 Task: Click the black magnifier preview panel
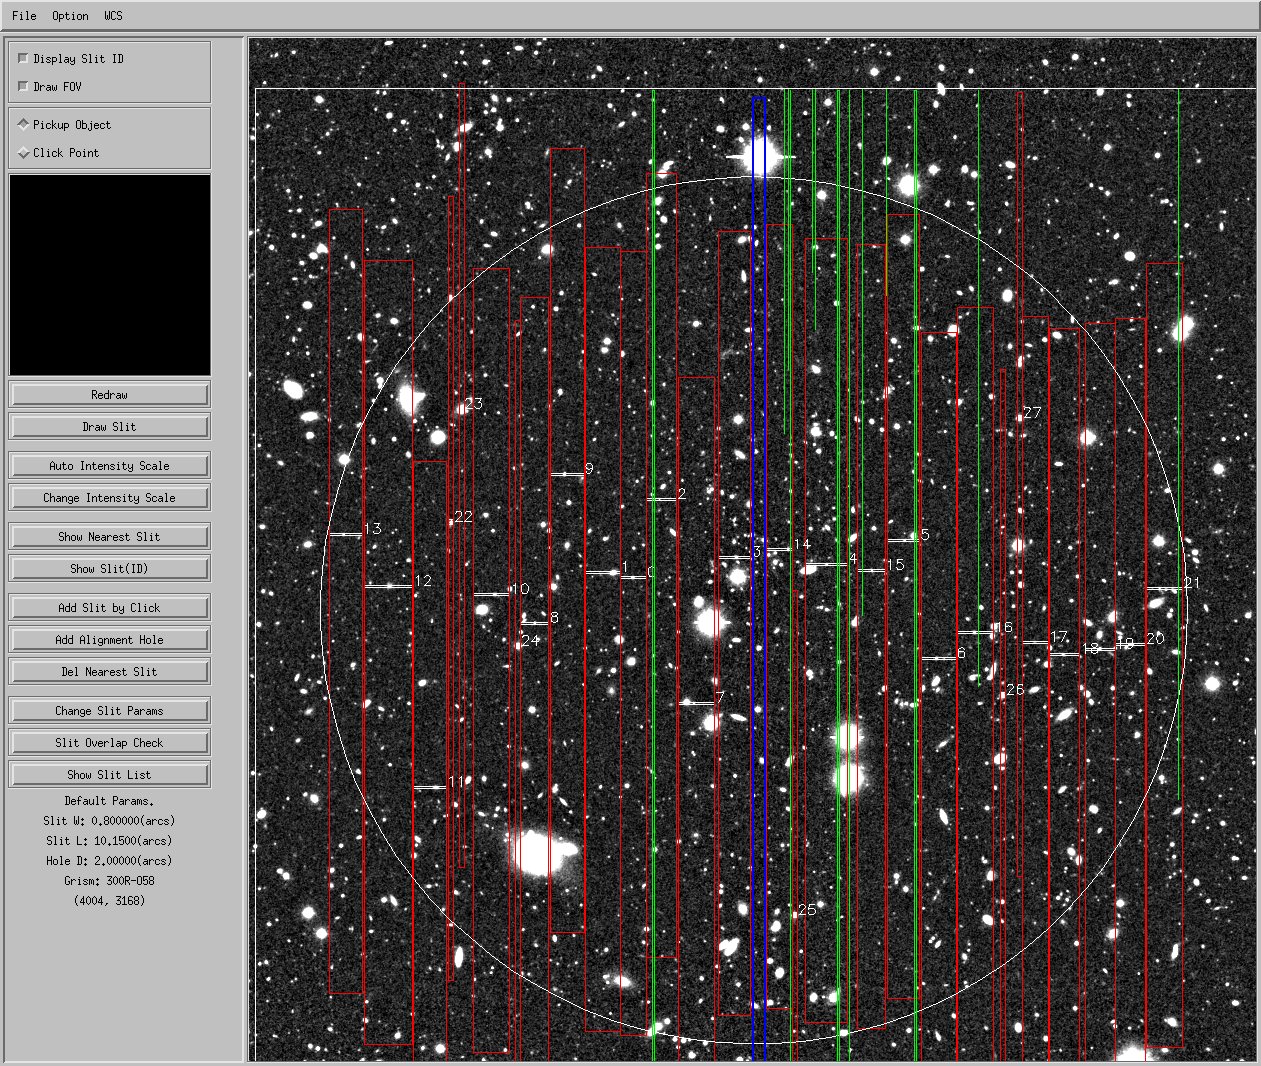point(110,276)
